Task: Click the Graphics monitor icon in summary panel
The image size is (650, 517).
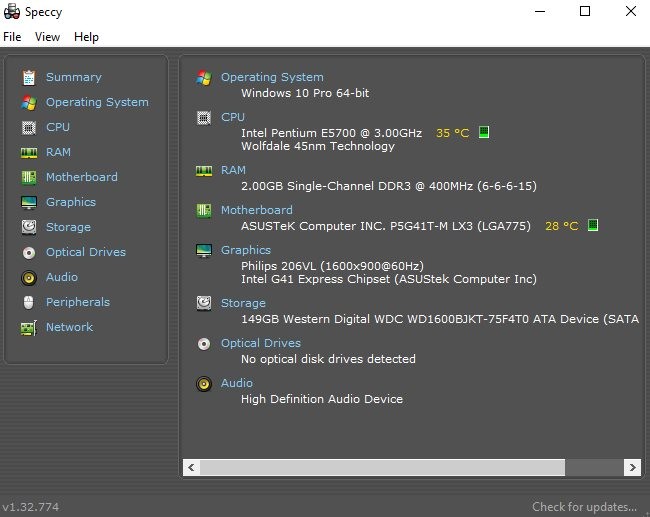Action: pyautogui.click(x=204, y=250)
